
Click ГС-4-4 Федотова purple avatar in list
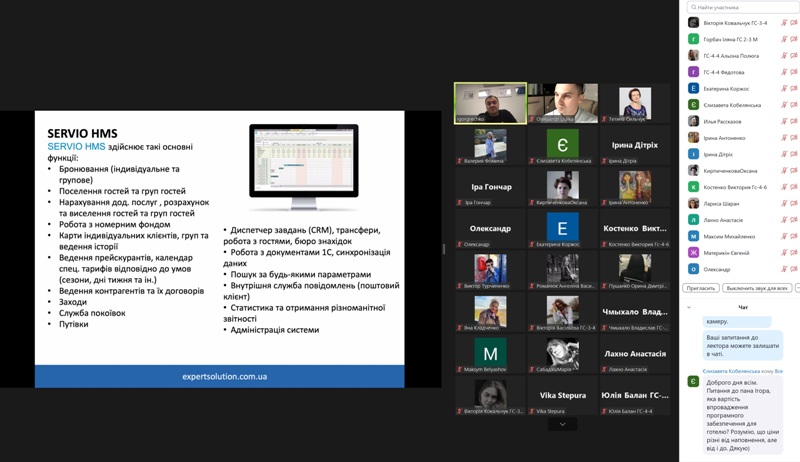tap(693, 72)
